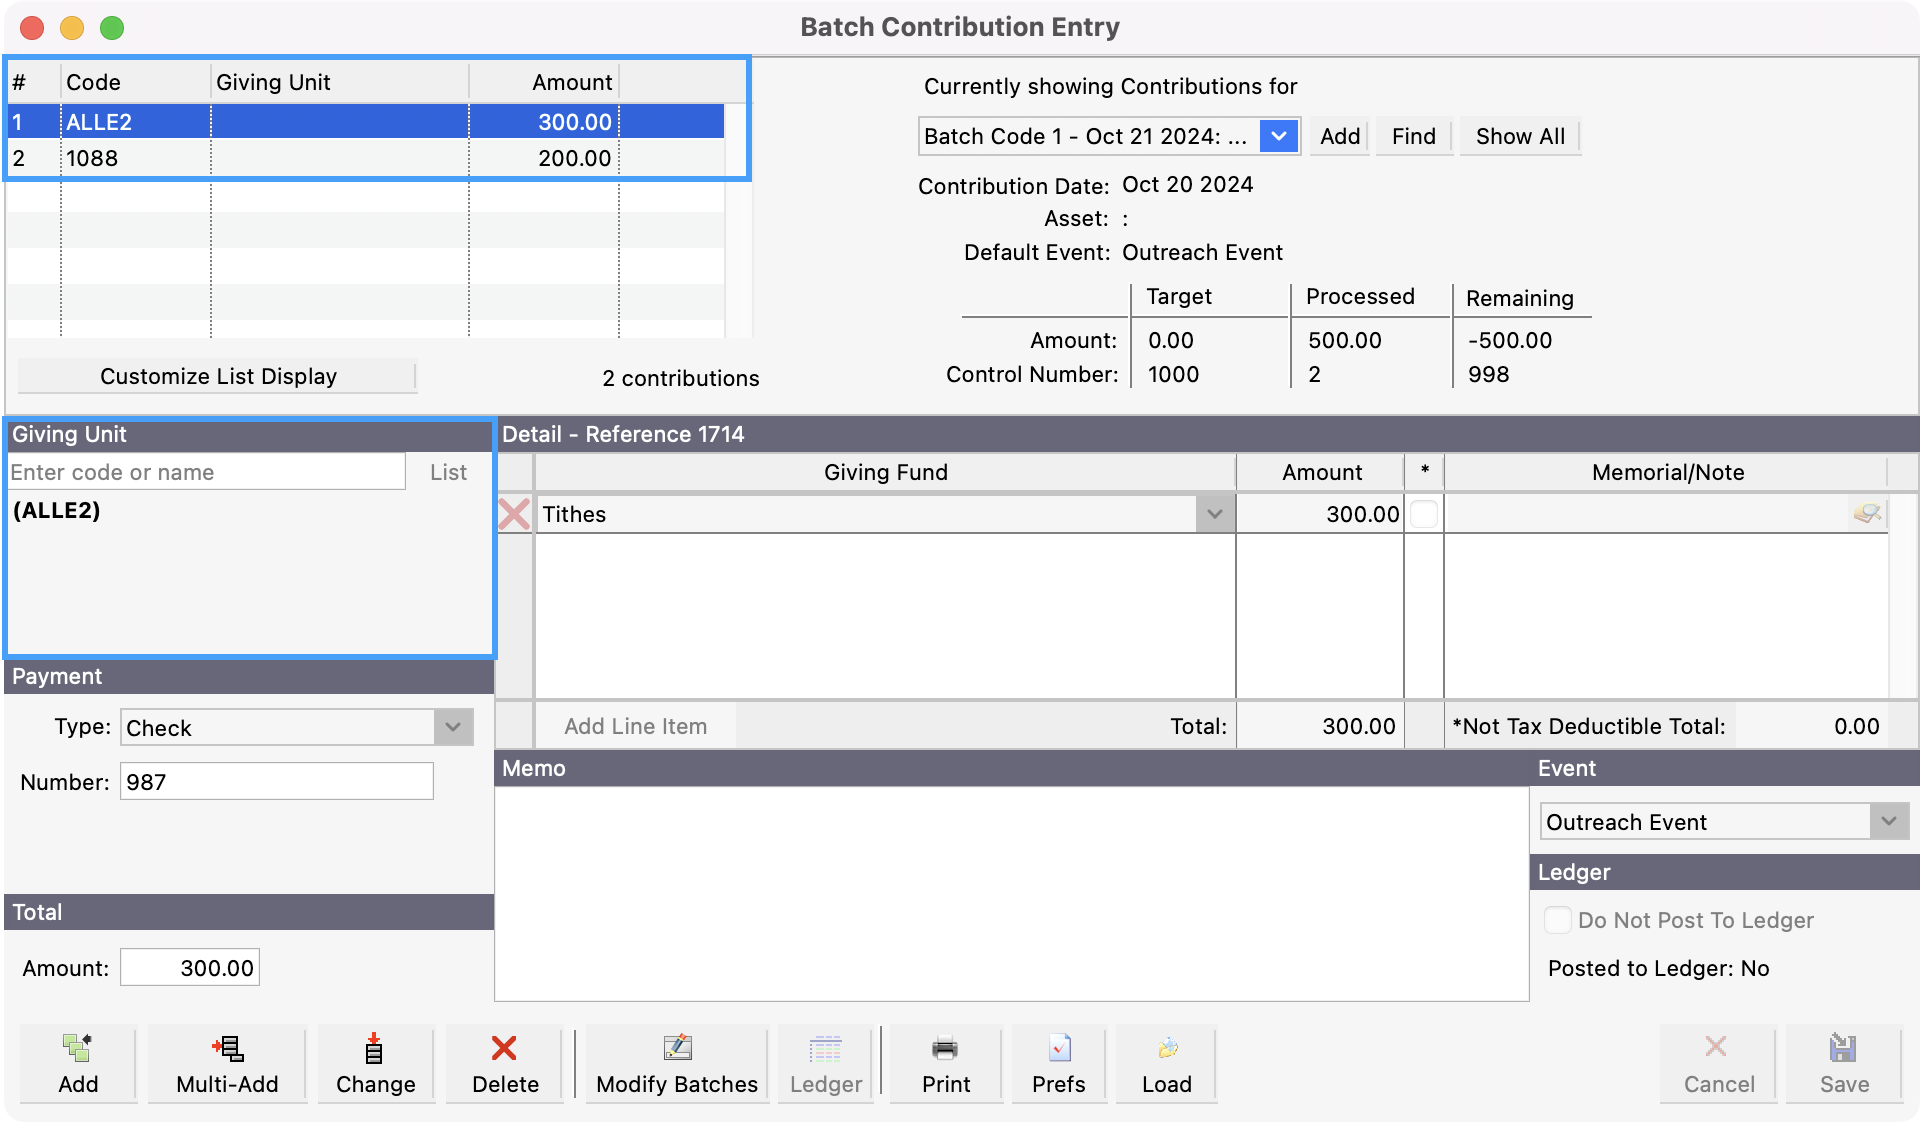Screen dimensions: 1920x1122
Task: Expand the Outreach Event dropdown
Action: [x=1888, y=822]
